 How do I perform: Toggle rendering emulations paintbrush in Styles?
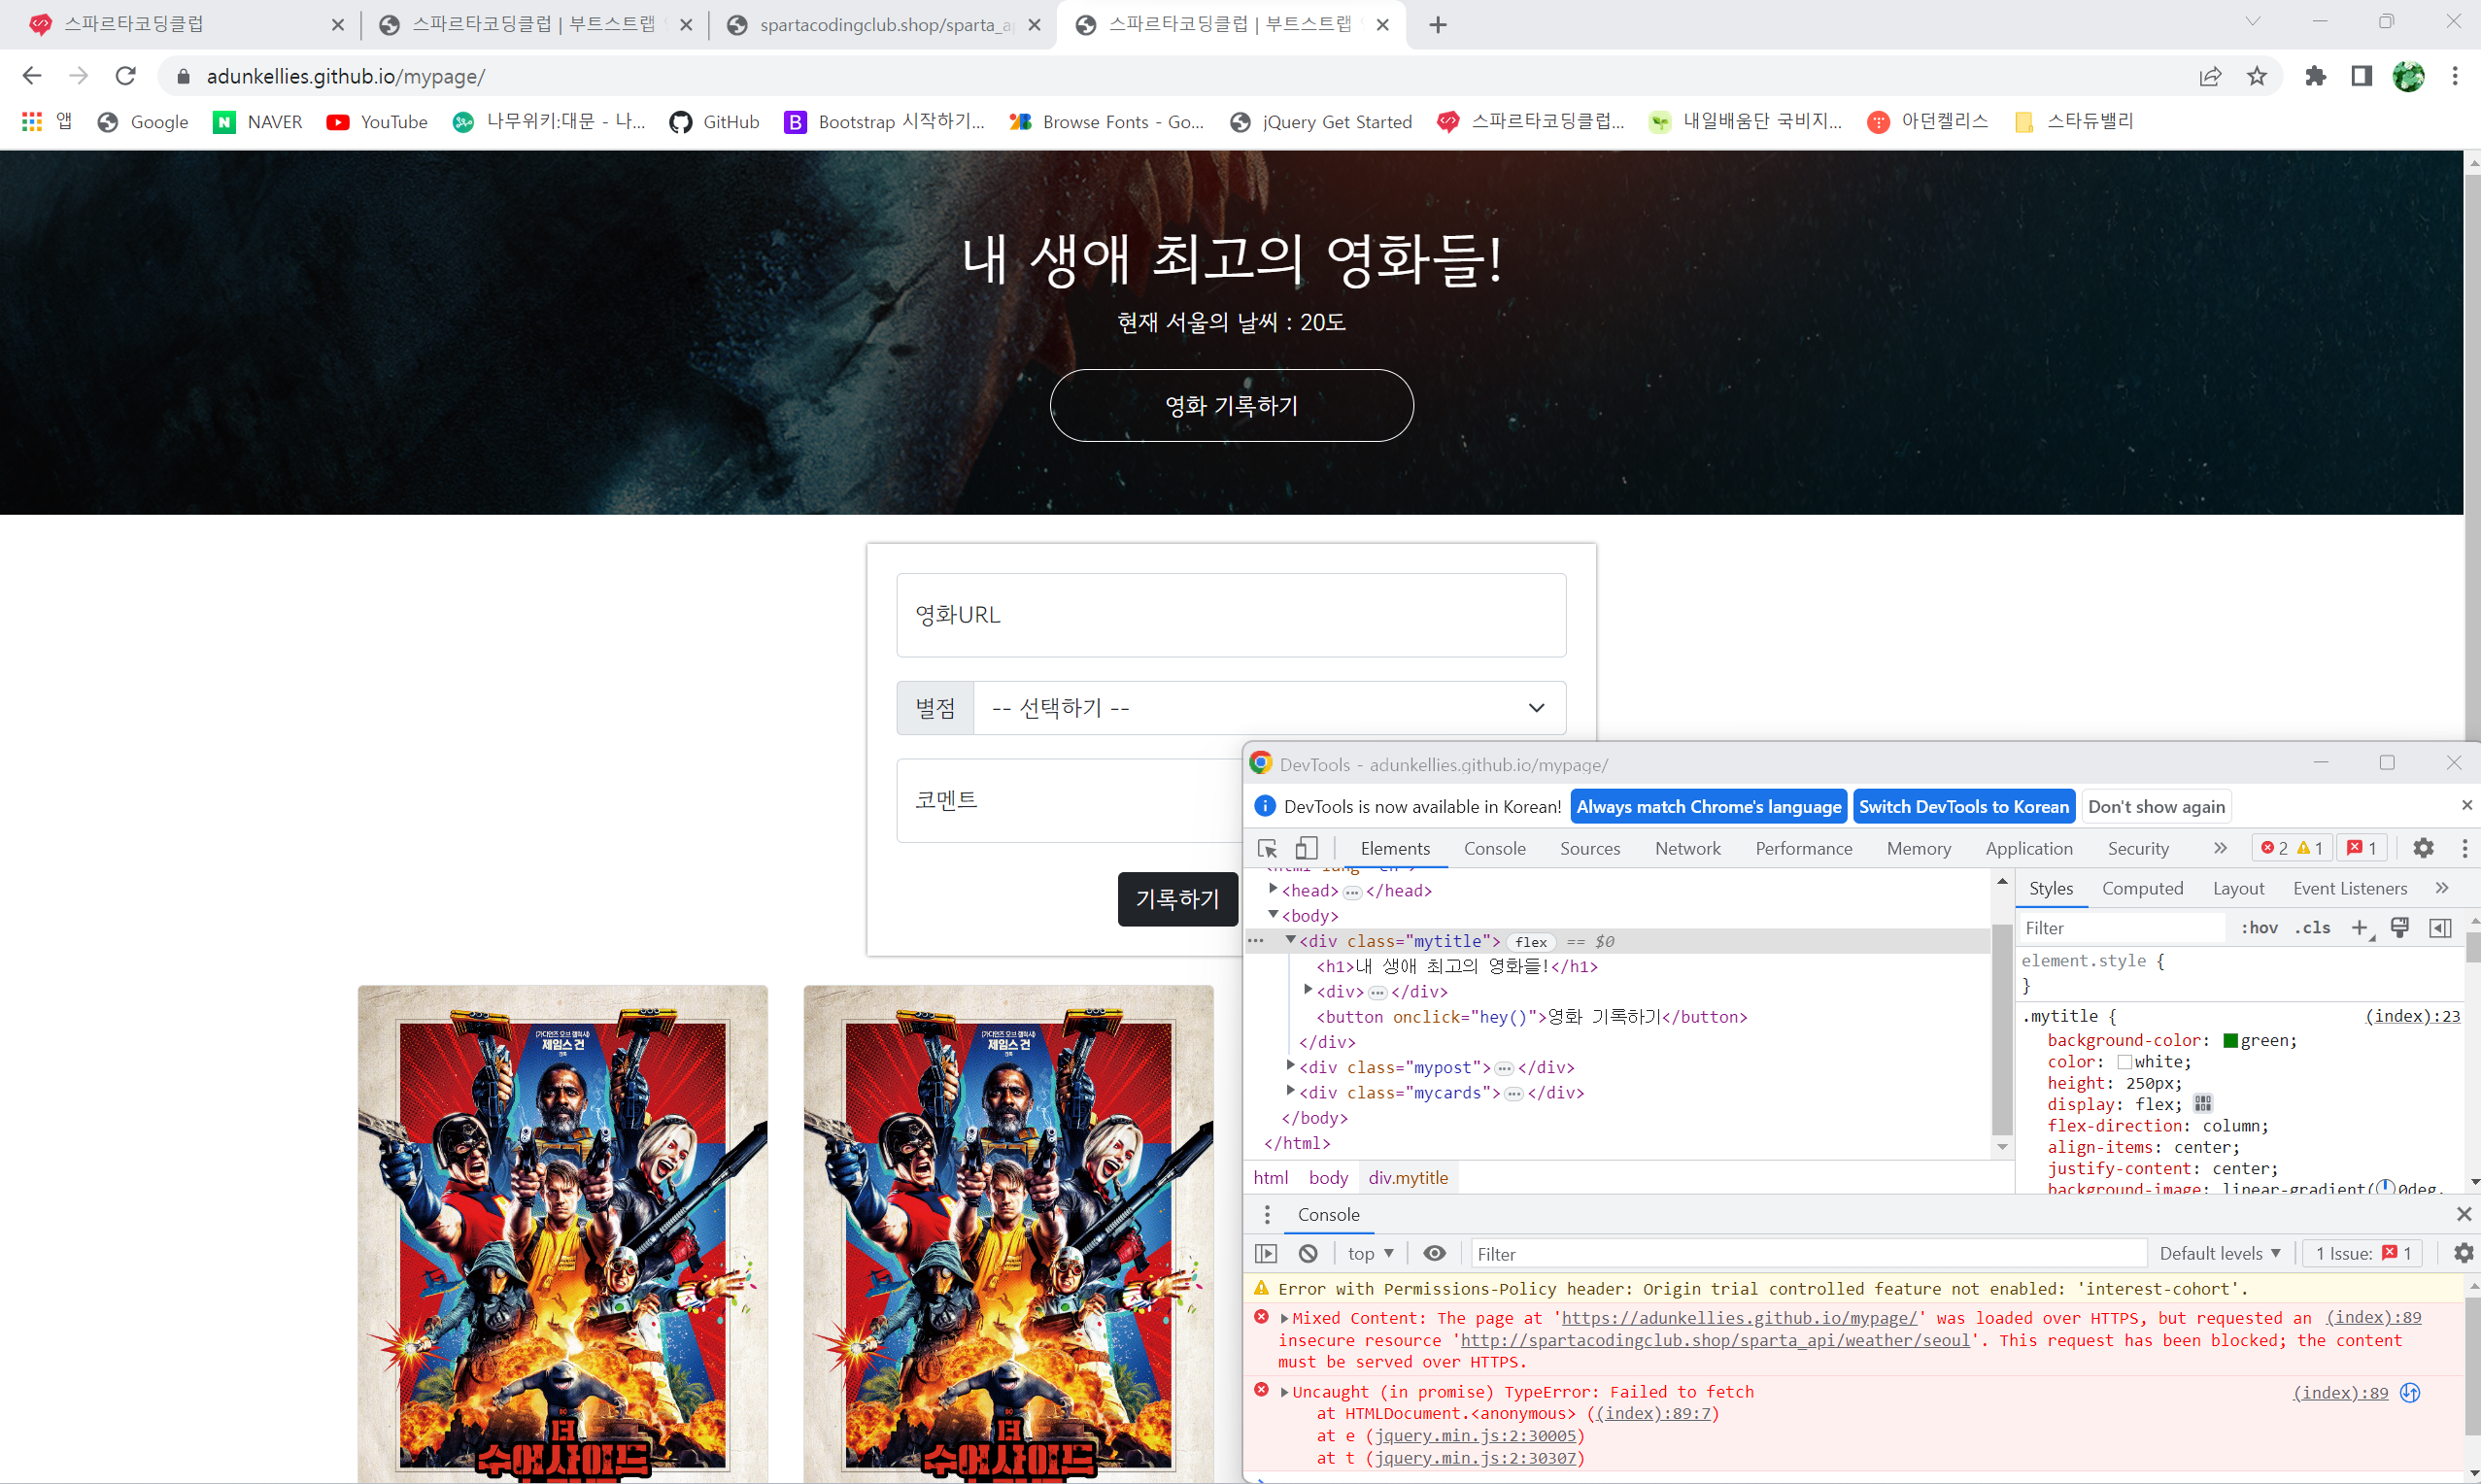click(2399, 928)
